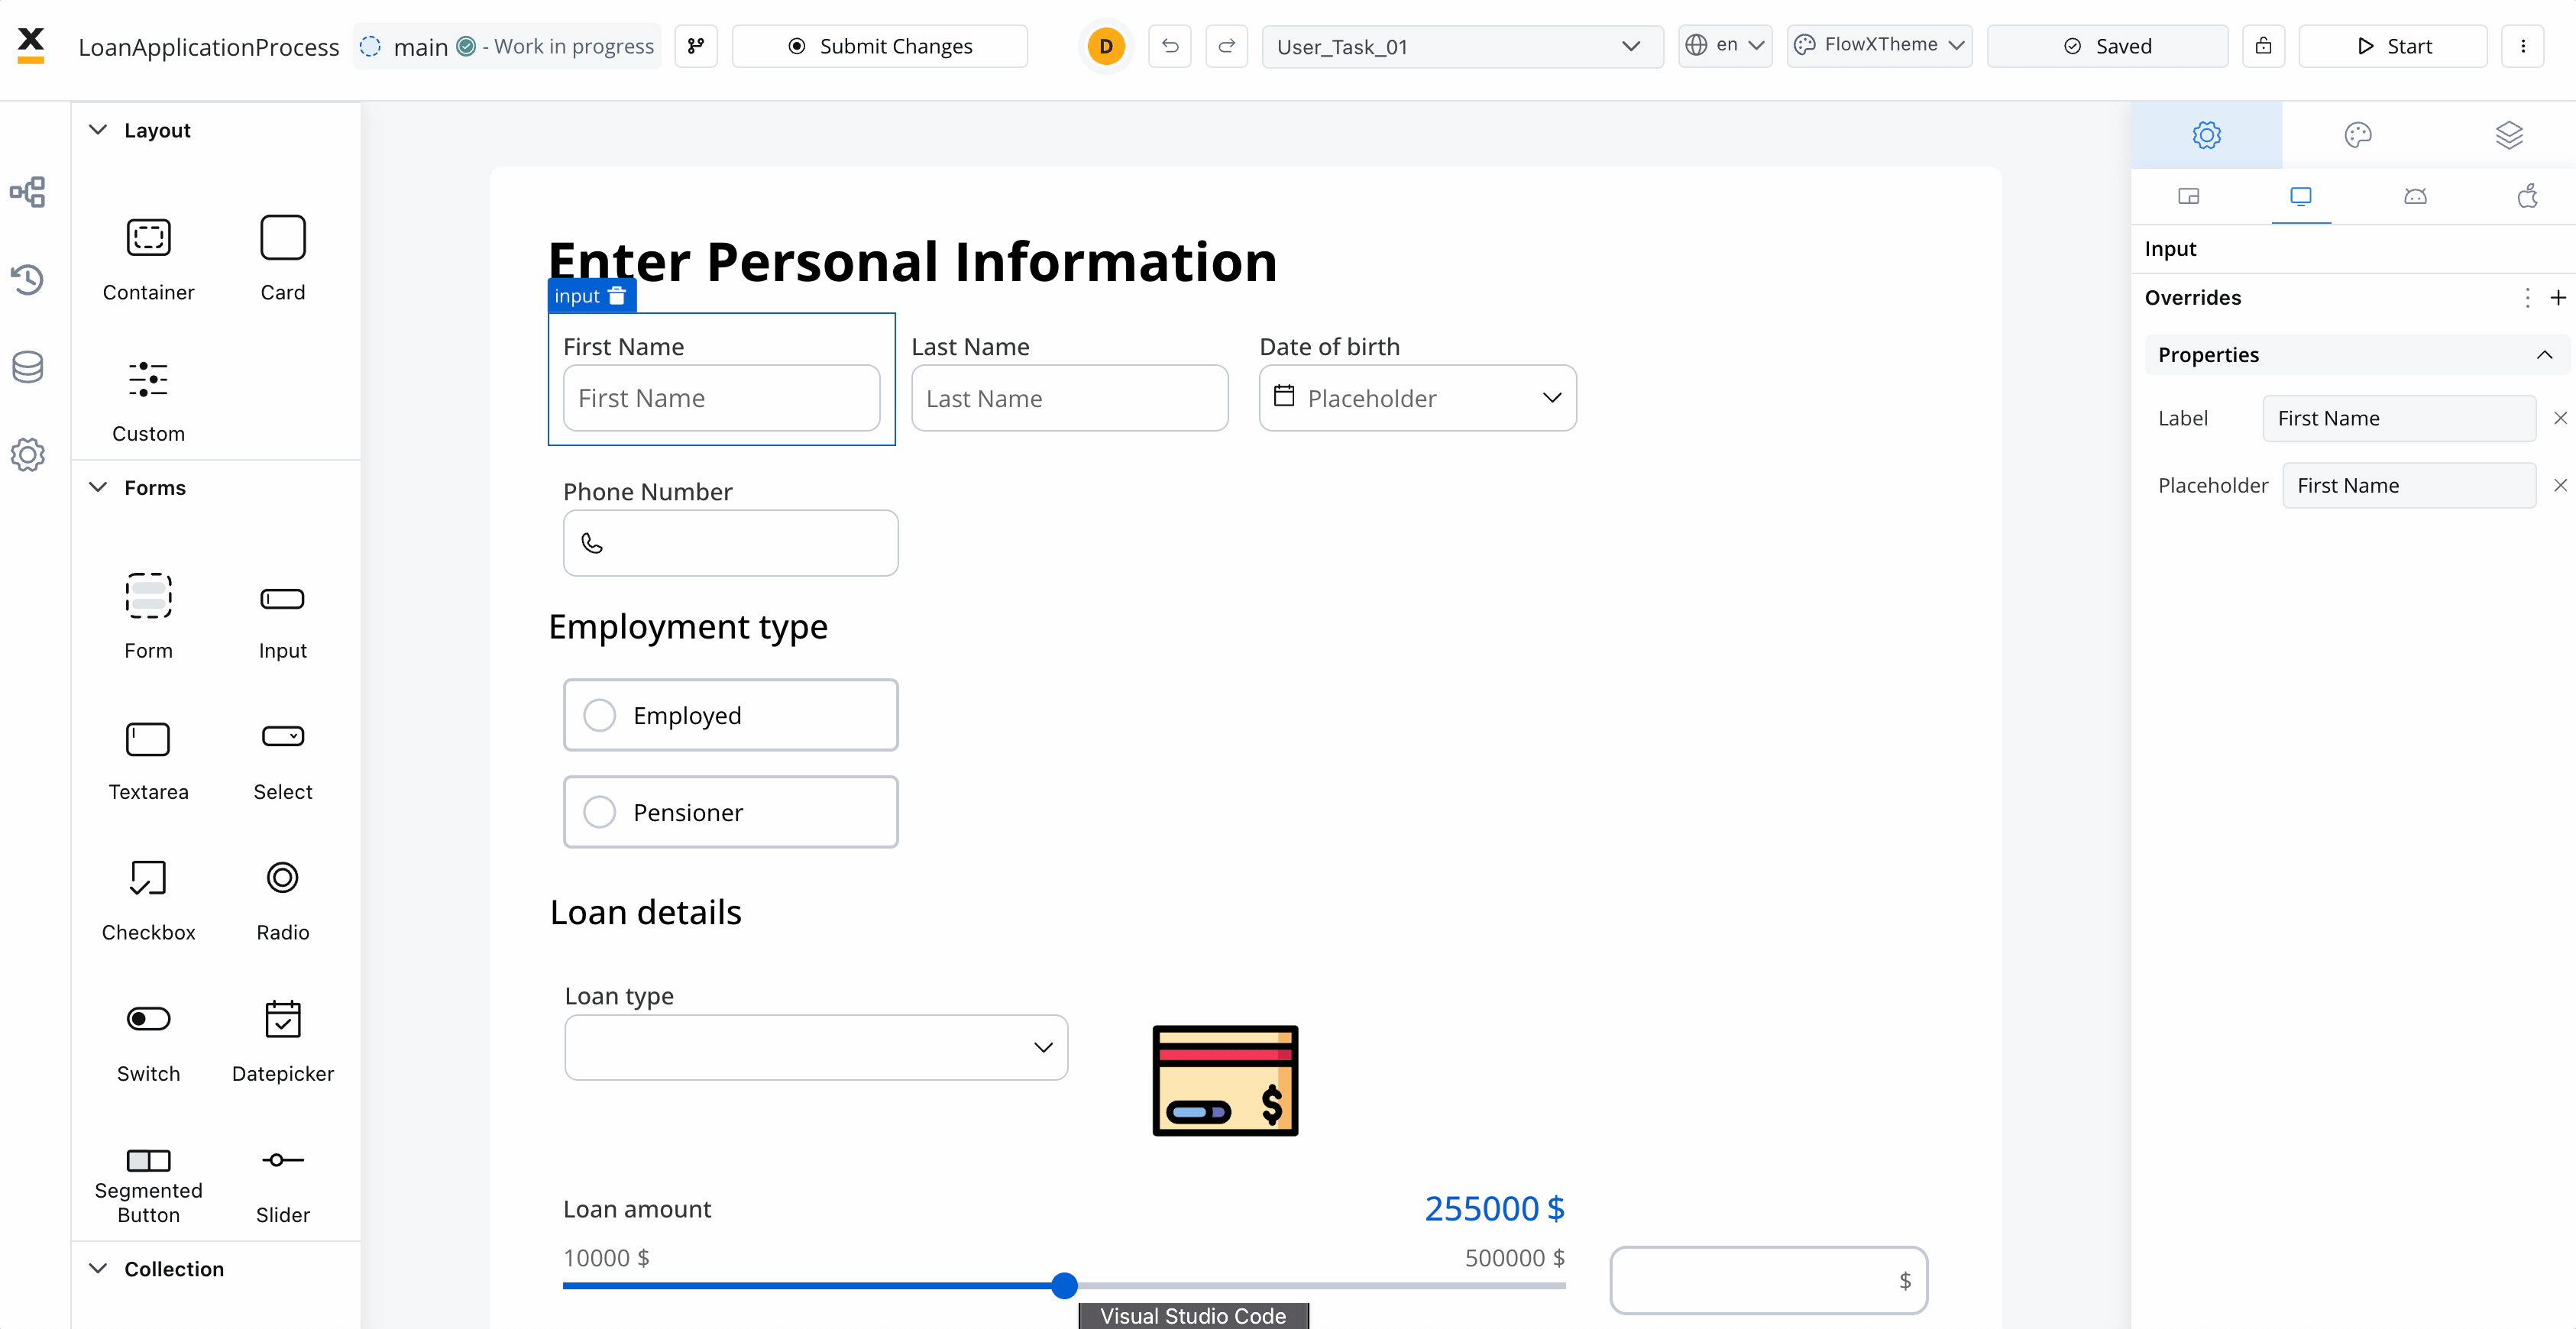Switch to the styling palette tab
This screenshot has width=2576, height=1329.
click(x=2357, y=134)
